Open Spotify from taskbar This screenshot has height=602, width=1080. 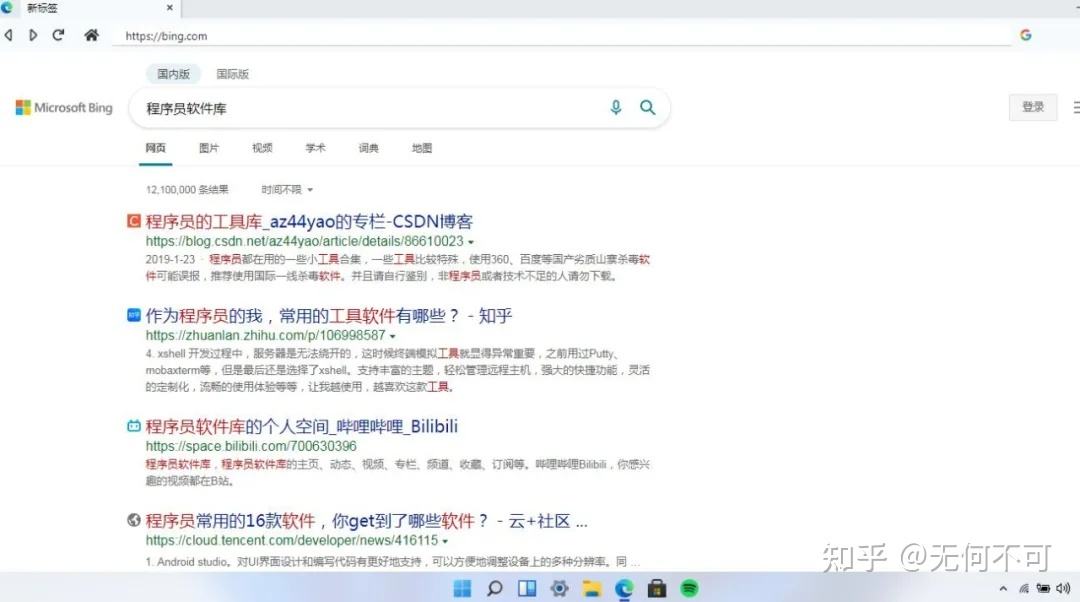pos(689,588)
